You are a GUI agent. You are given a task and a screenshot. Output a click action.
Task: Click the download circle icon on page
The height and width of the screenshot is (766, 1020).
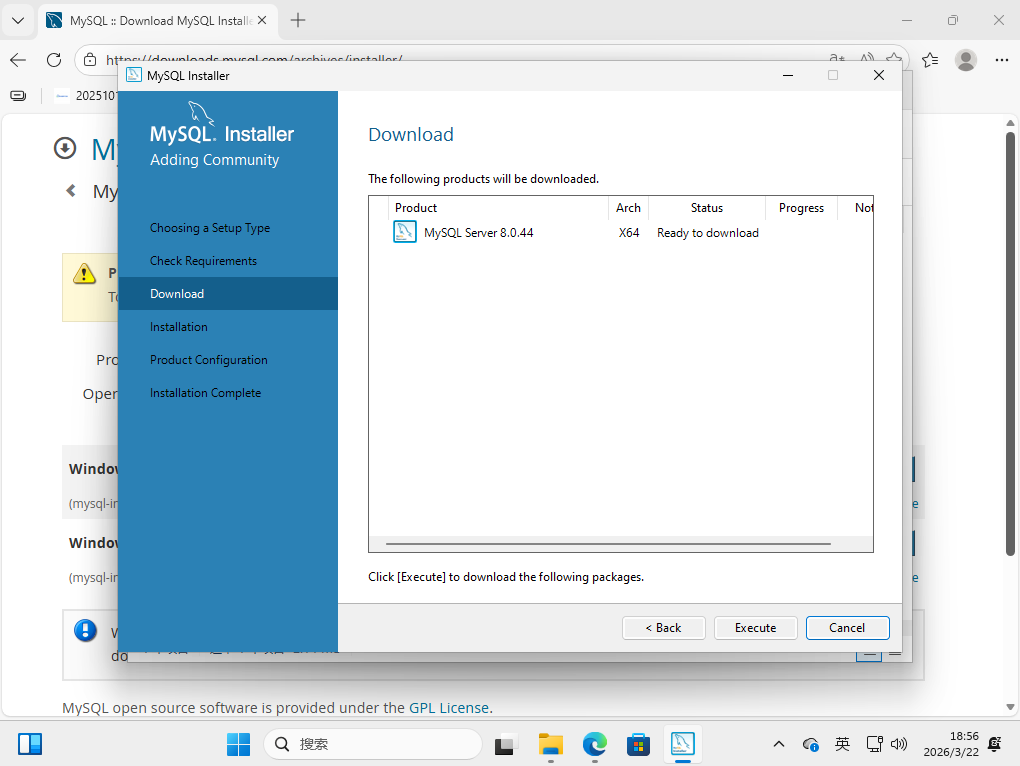click(65, 148)
